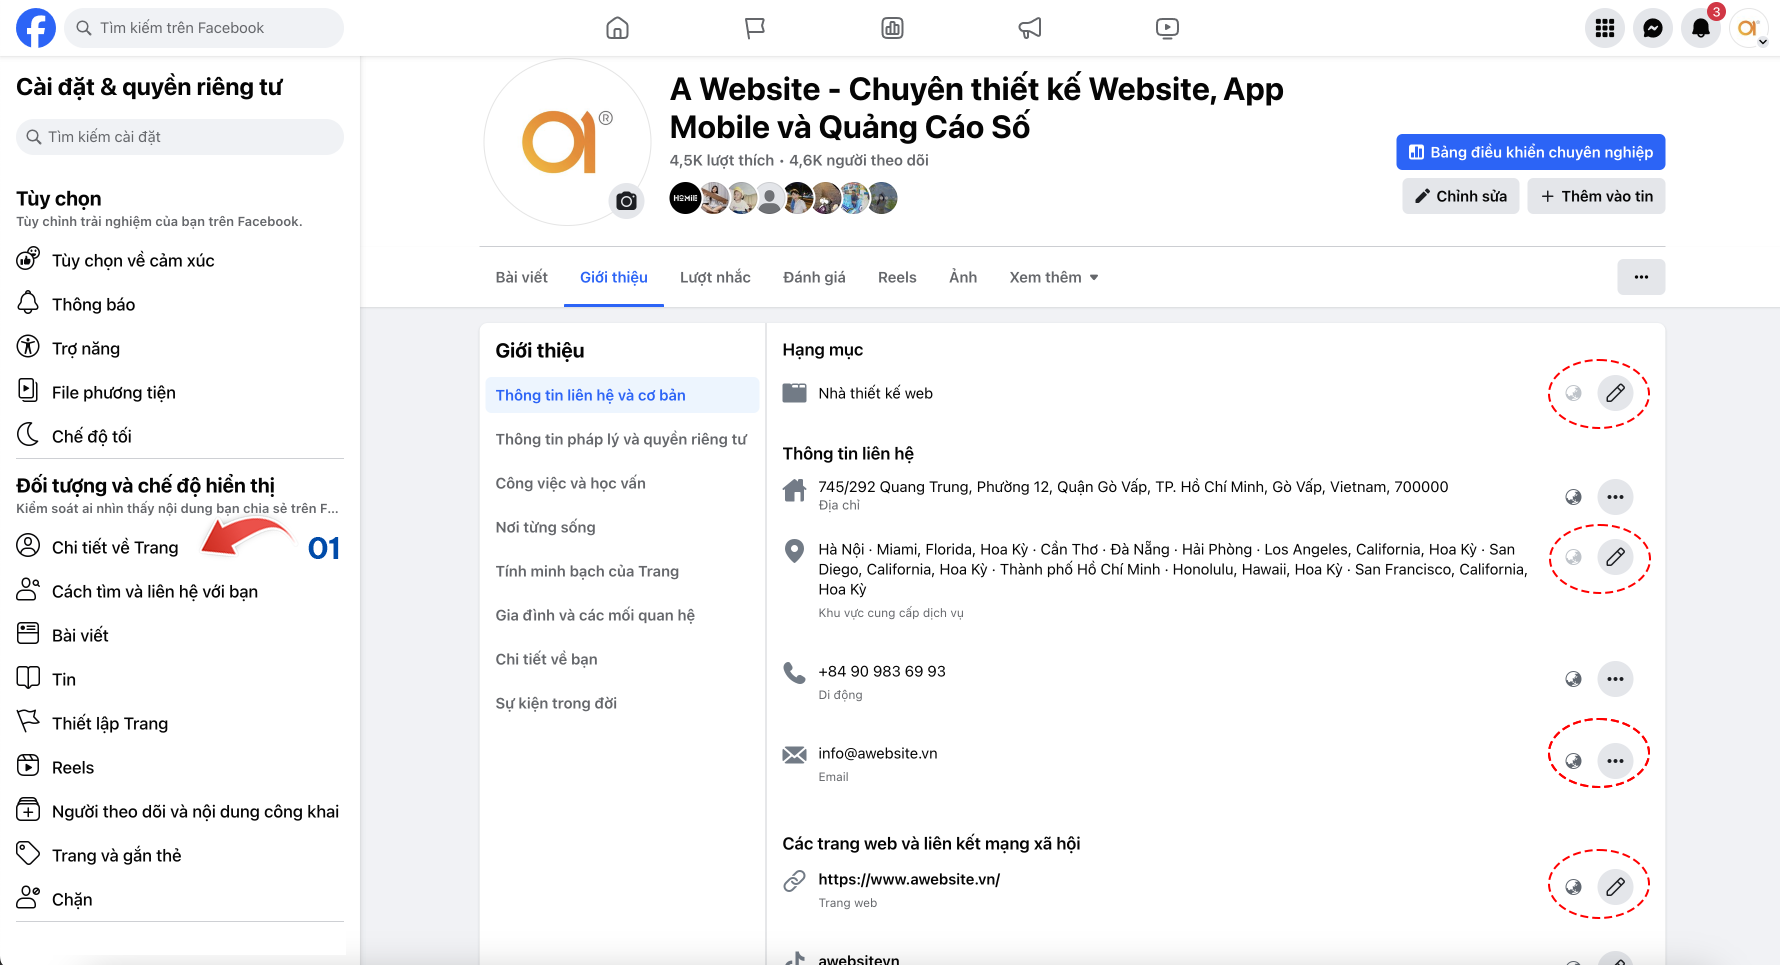Open Reels settings in sidebar

pyautogui.click(x=180, y=767)
